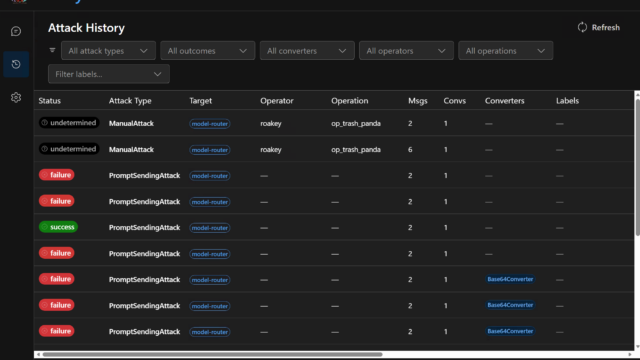The width and height of the screenshot is (640, 360).
Task: Click the Operator column header
Action: [277, 101]
